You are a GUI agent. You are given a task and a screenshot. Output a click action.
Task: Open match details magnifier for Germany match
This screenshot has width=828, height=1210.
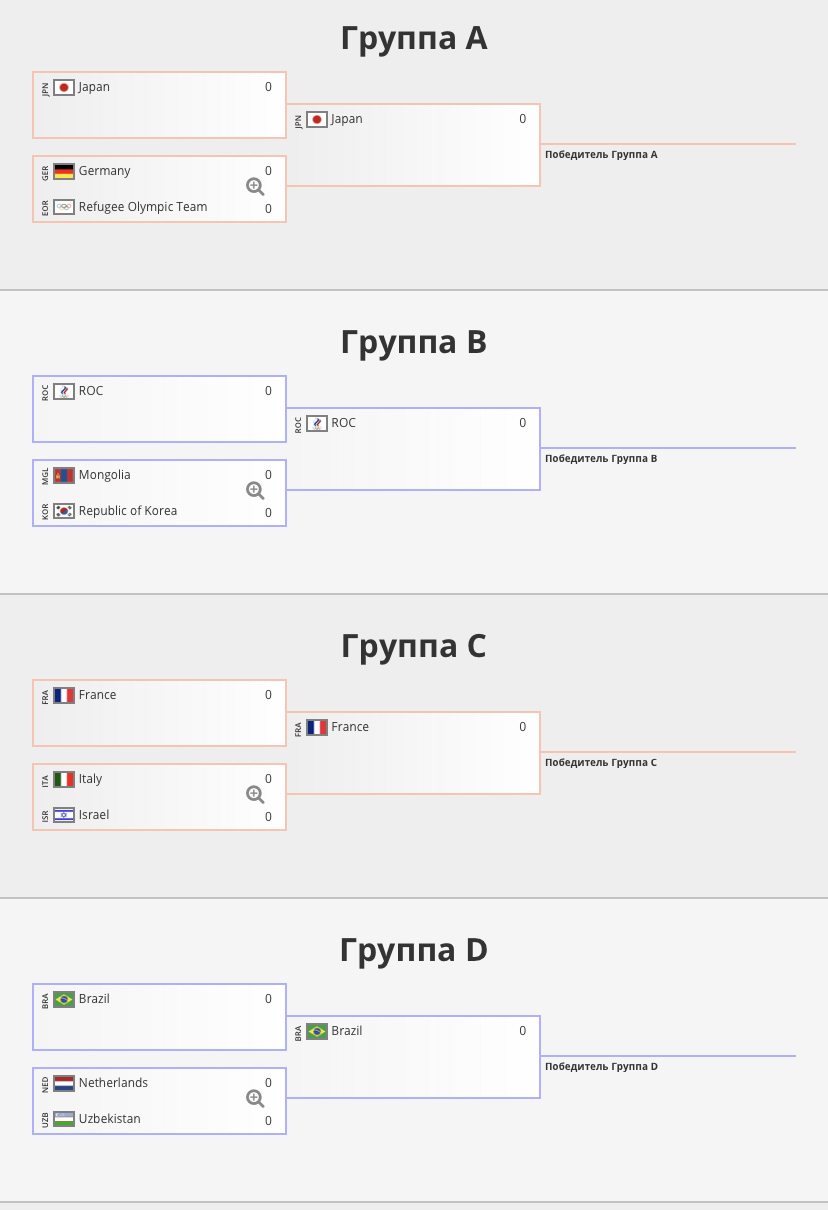(255, 187)
